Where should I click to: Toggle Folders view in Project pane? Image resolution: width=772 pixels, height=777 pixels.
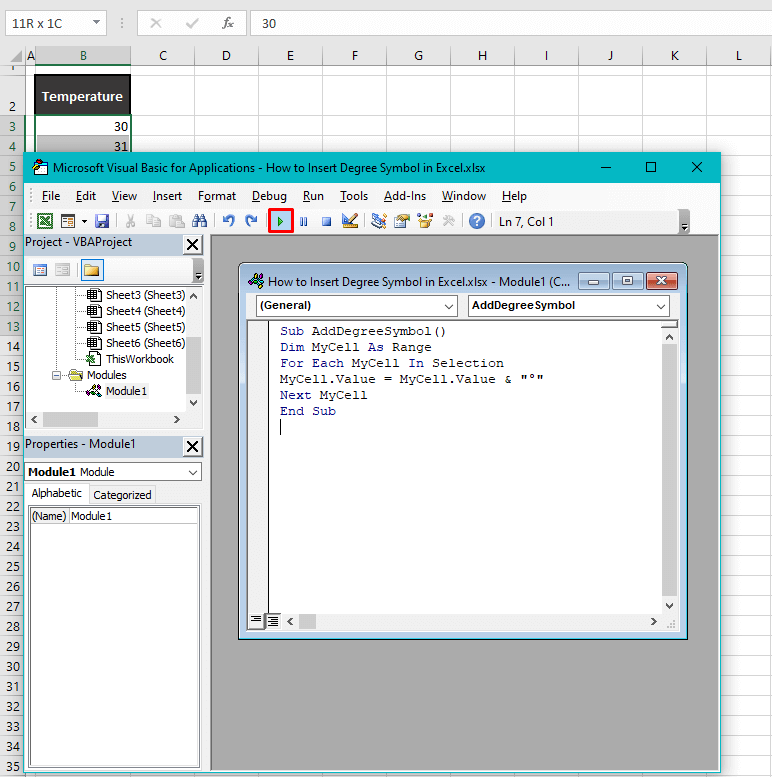click(x=92, y=270)
